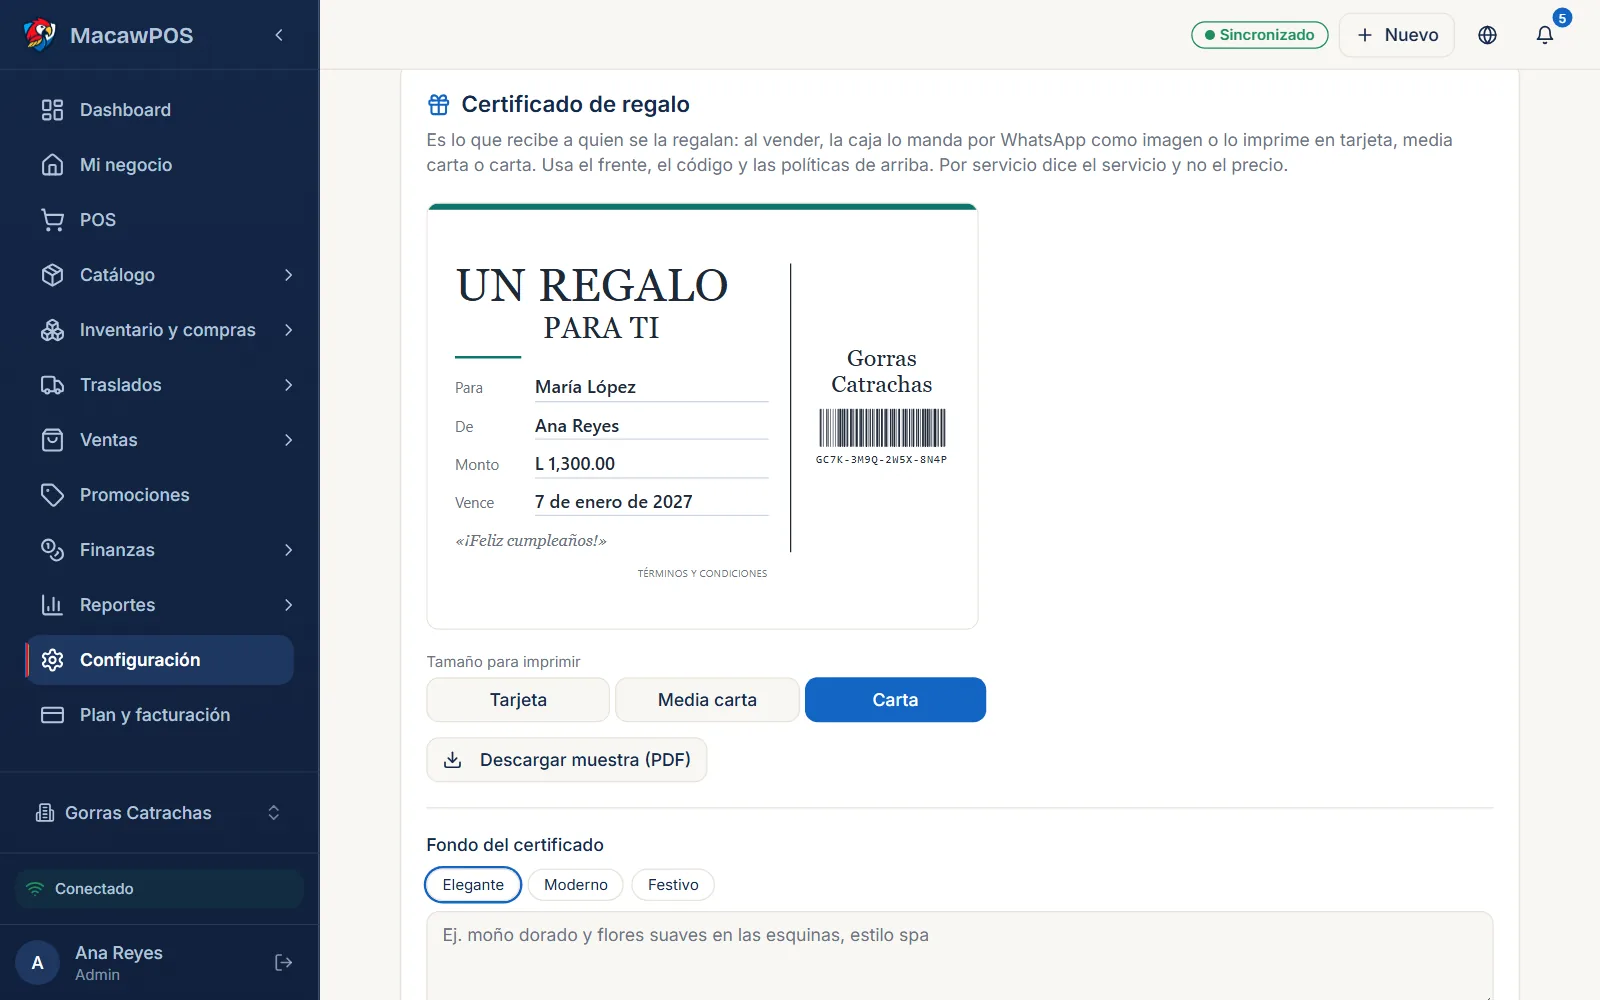Click the gift certificate preview card
Screen dimensions: 1600x1000
pos(702,416)
